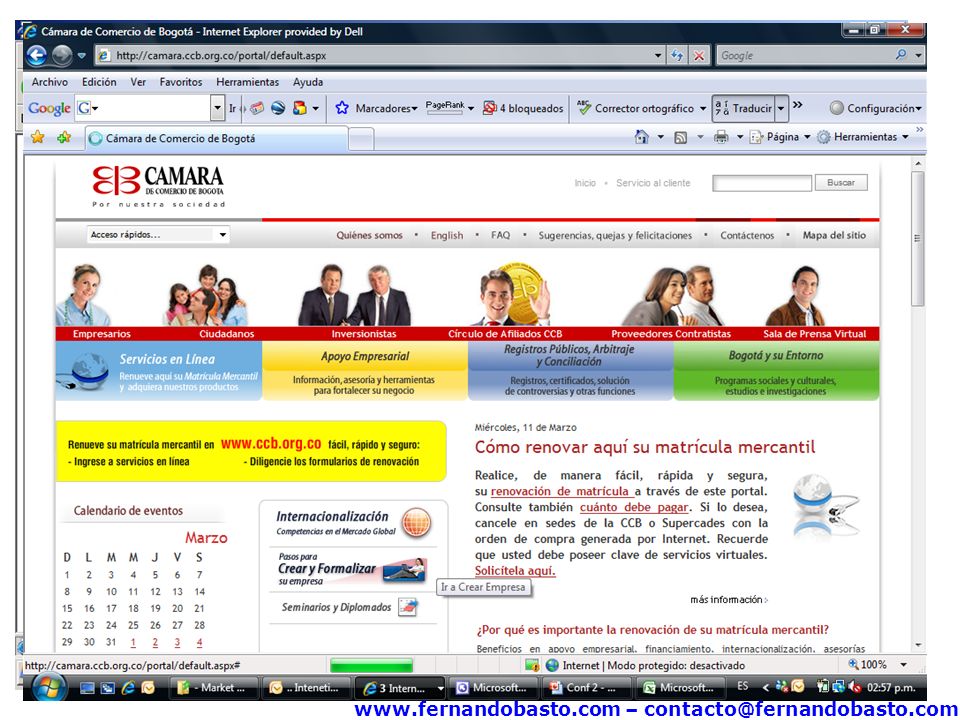
Task: Expand the Página menu dropdown
Action: click(807, 137)
